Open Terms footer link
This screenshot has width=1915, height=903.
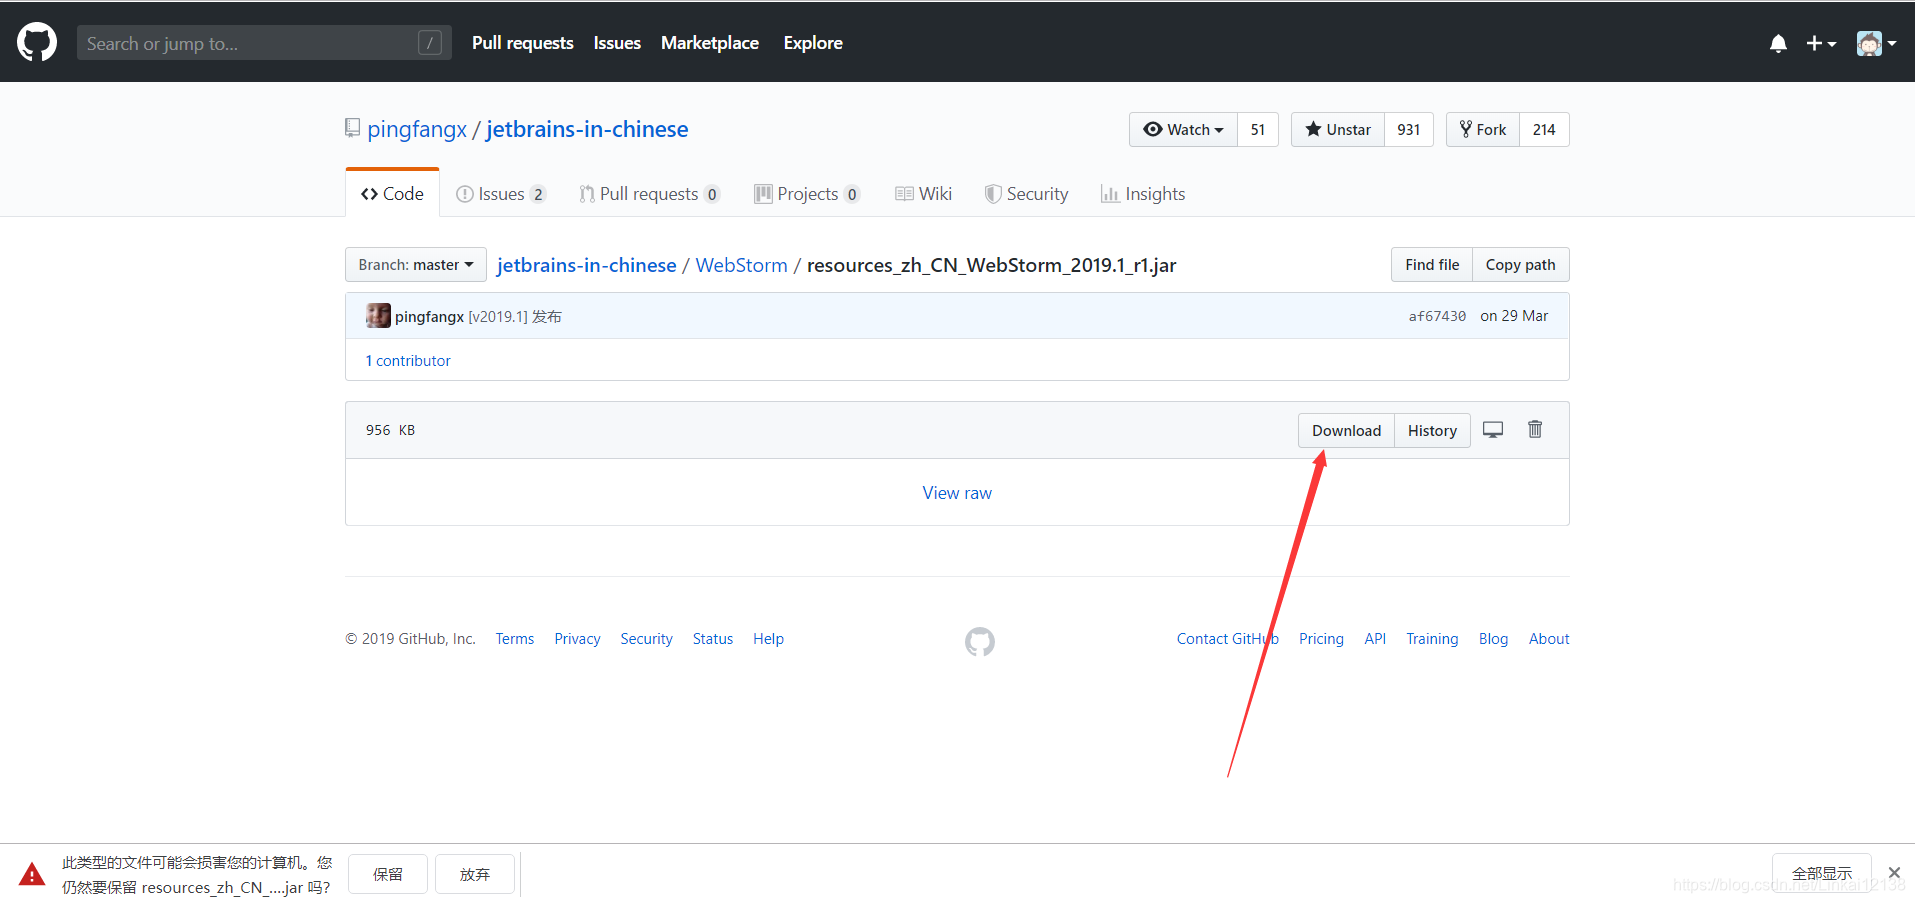(x=515, y=639)
